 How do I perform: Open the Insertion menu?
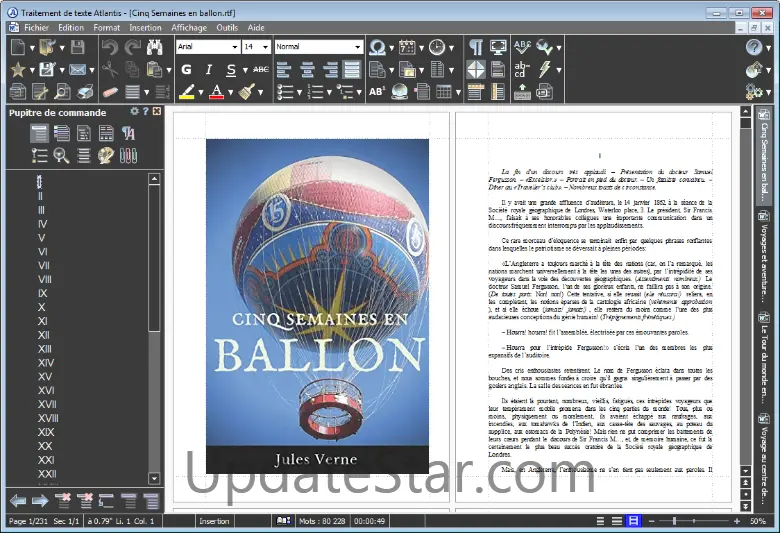click(145, 28)
